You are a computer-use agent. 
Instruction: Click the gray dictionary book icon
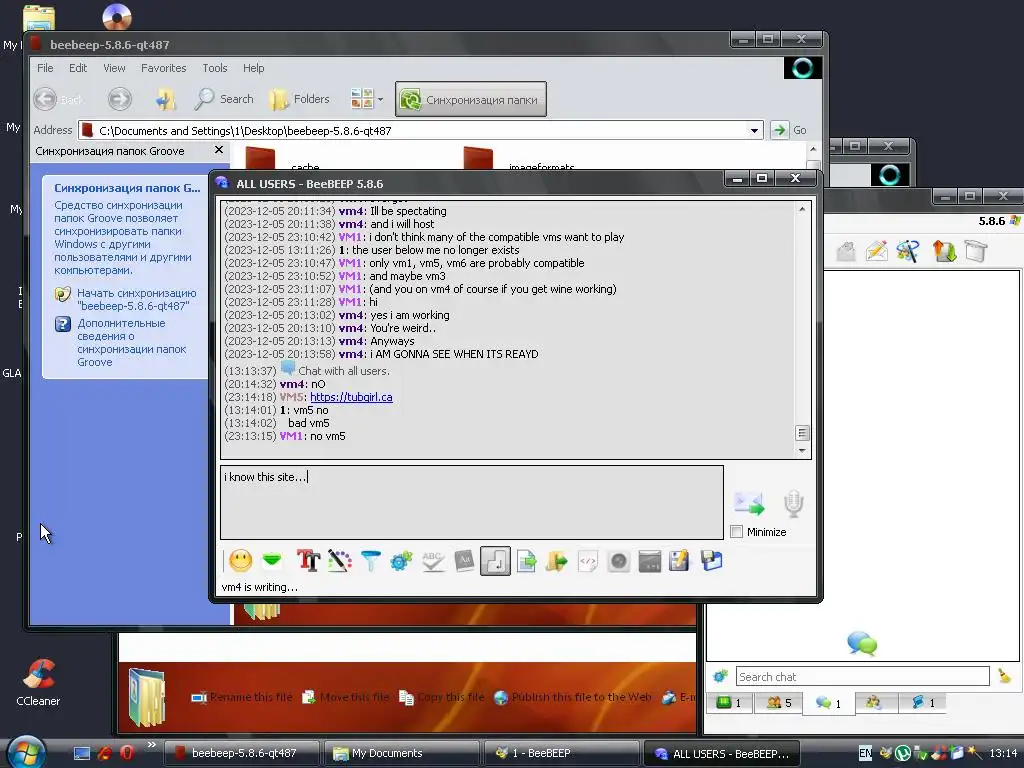pos(464,561)
